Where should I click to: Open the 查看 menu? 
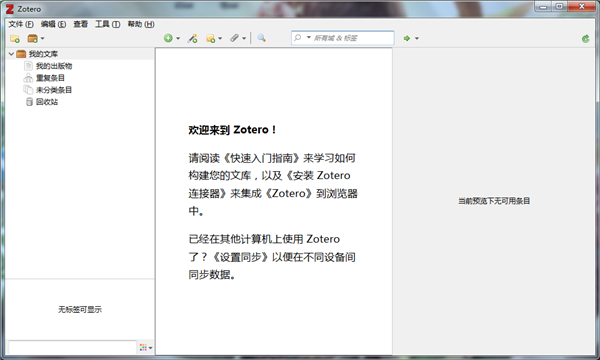point(81,24)
